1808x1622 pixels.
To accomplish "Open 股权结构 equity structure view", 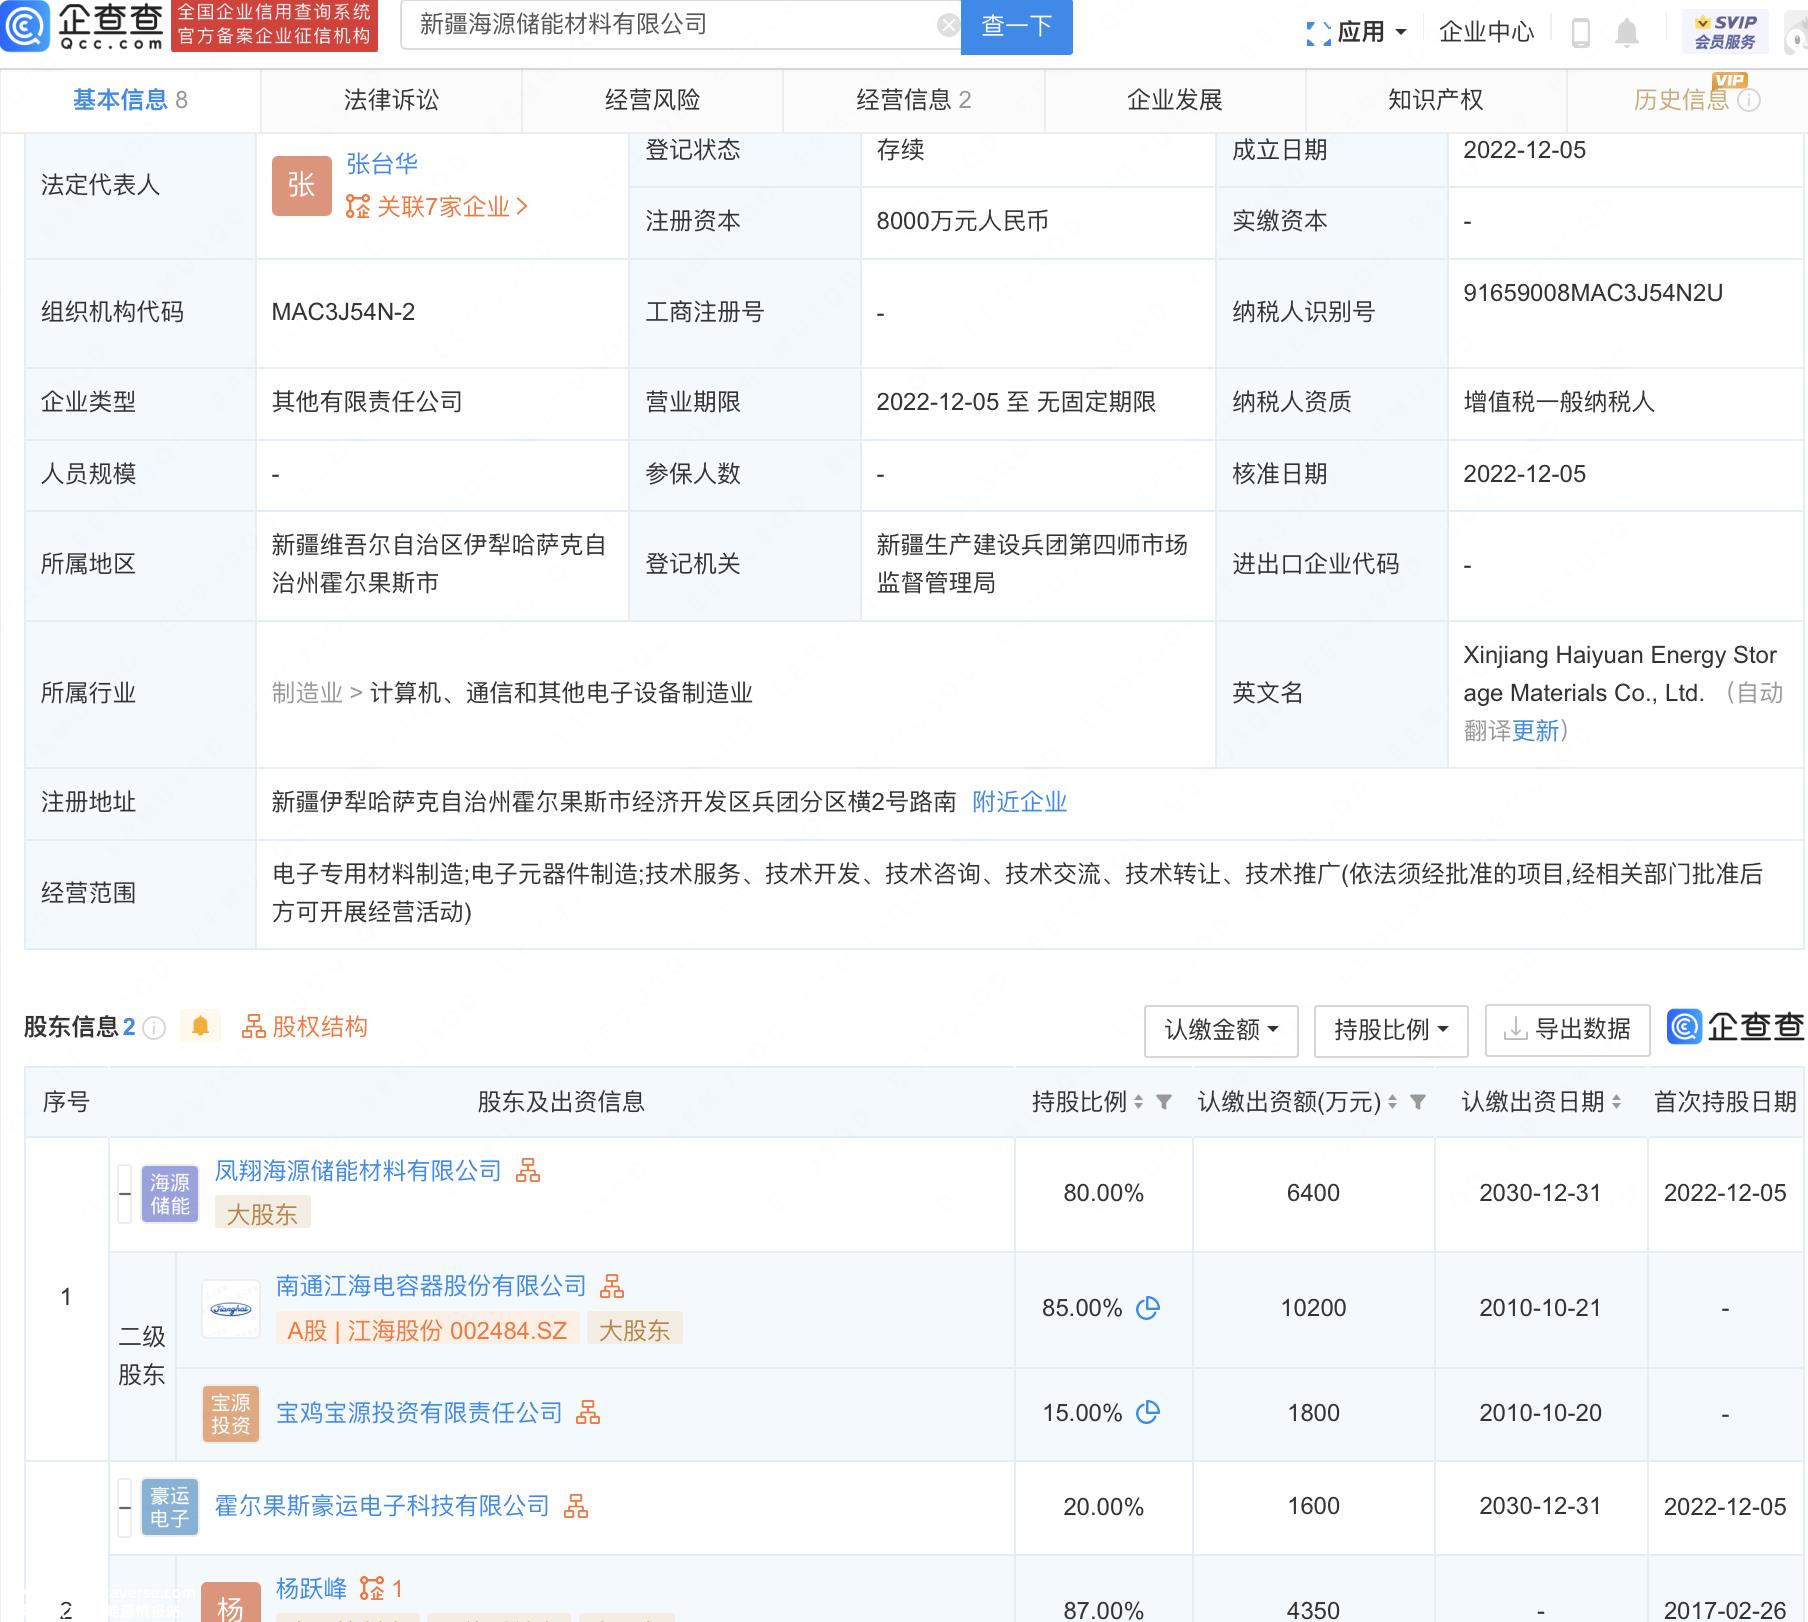I will tap(305, 1027).
